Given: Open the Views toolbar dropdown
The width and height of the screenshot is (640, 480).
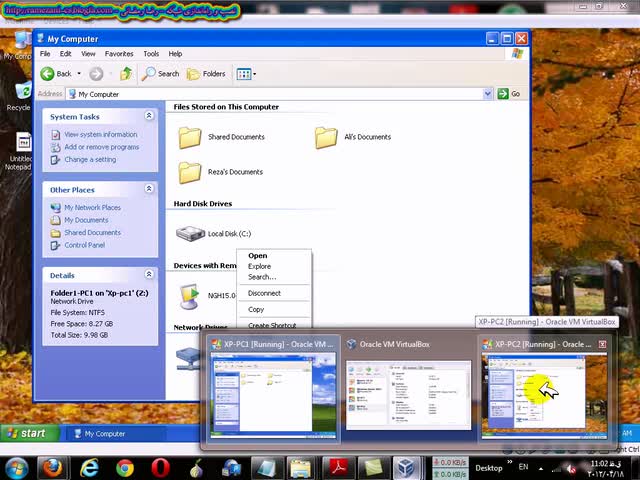Looking at the screenshot, I should click(246, 74).
